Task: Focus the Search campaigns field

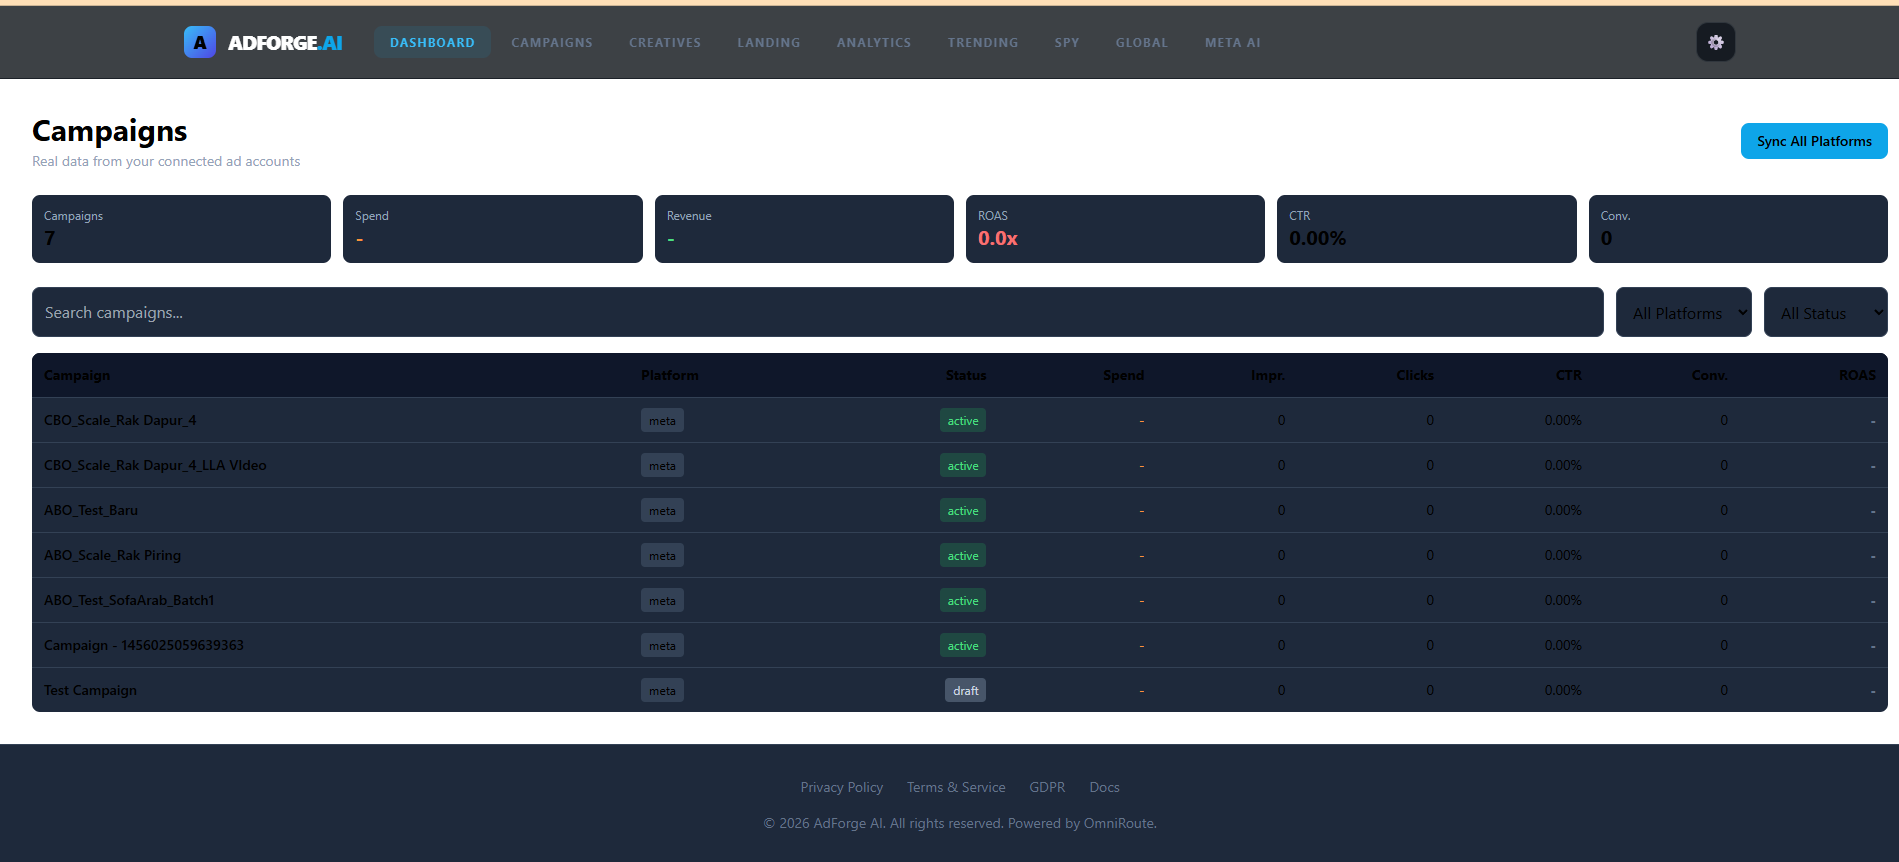Action: (x=818, y=312)
